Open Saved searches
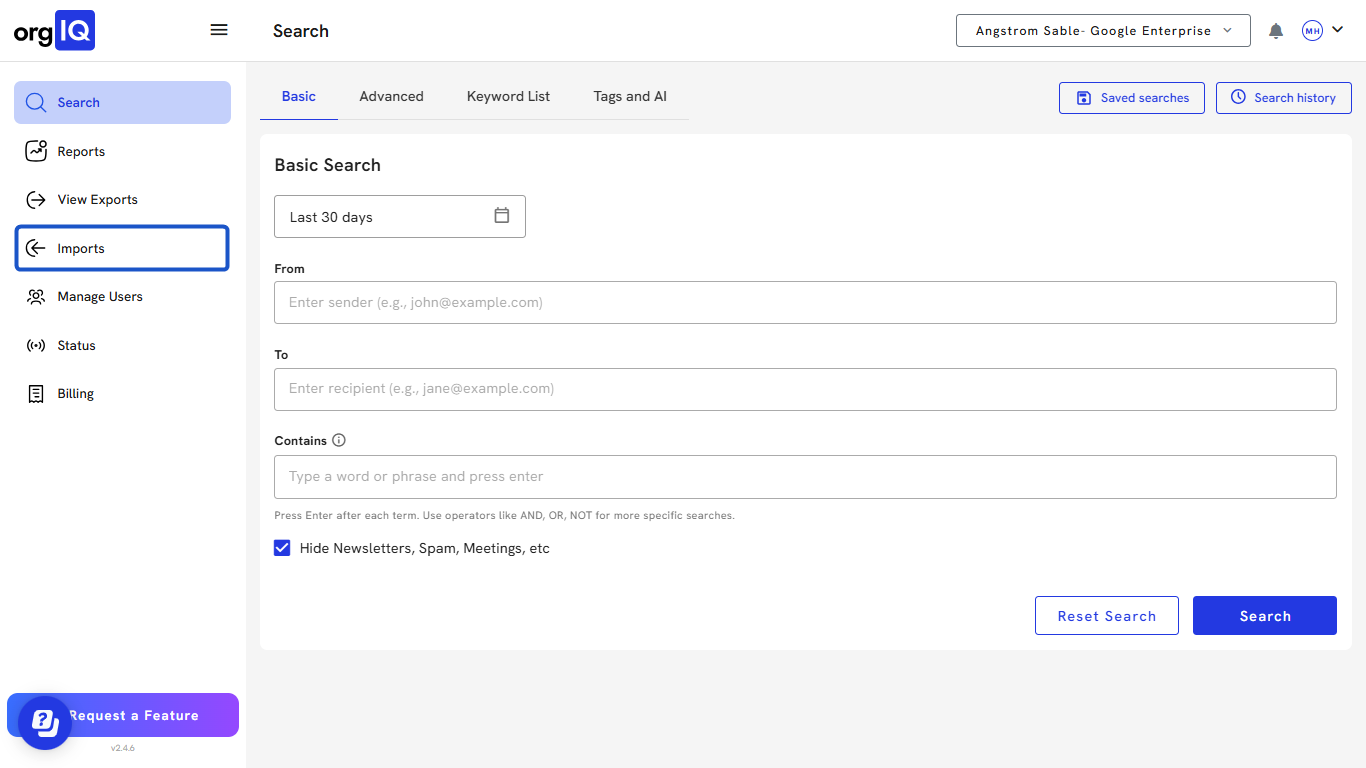This screenshot has height=768, width=1366. pyautogui.click(x=1131, y=98)
